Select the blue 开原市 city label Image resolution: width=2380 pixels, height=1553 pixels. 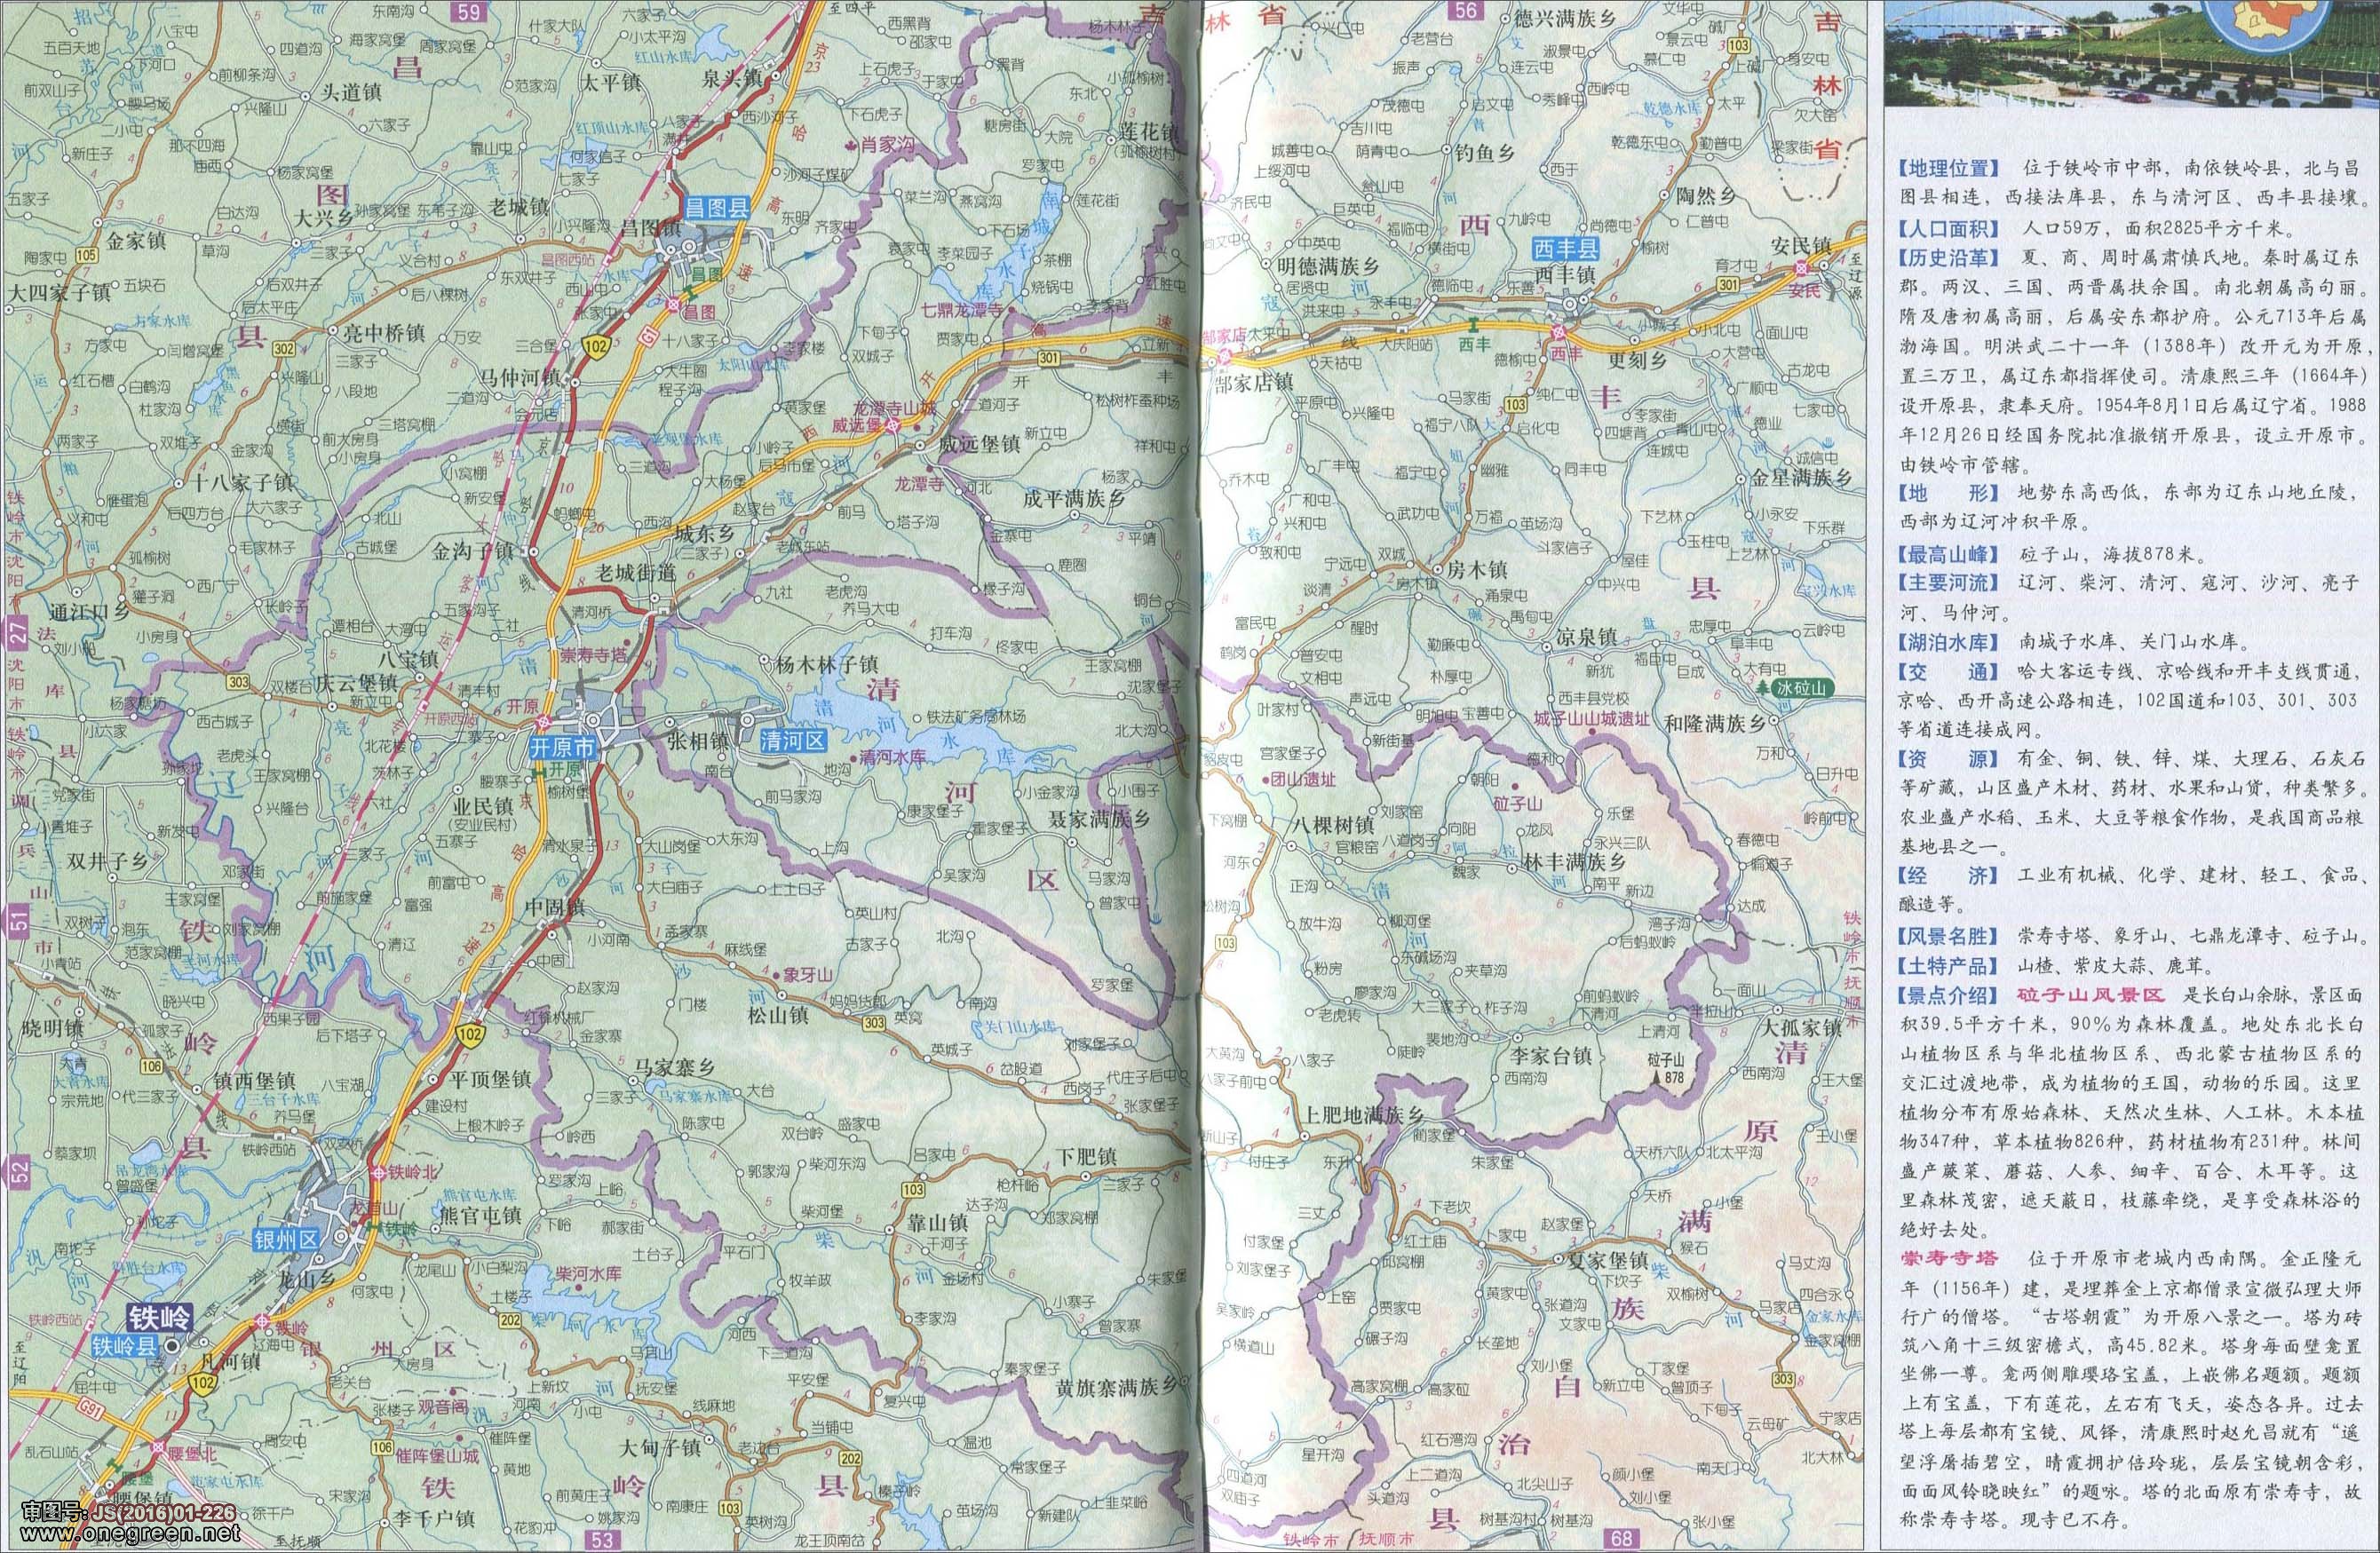(562, 747)
